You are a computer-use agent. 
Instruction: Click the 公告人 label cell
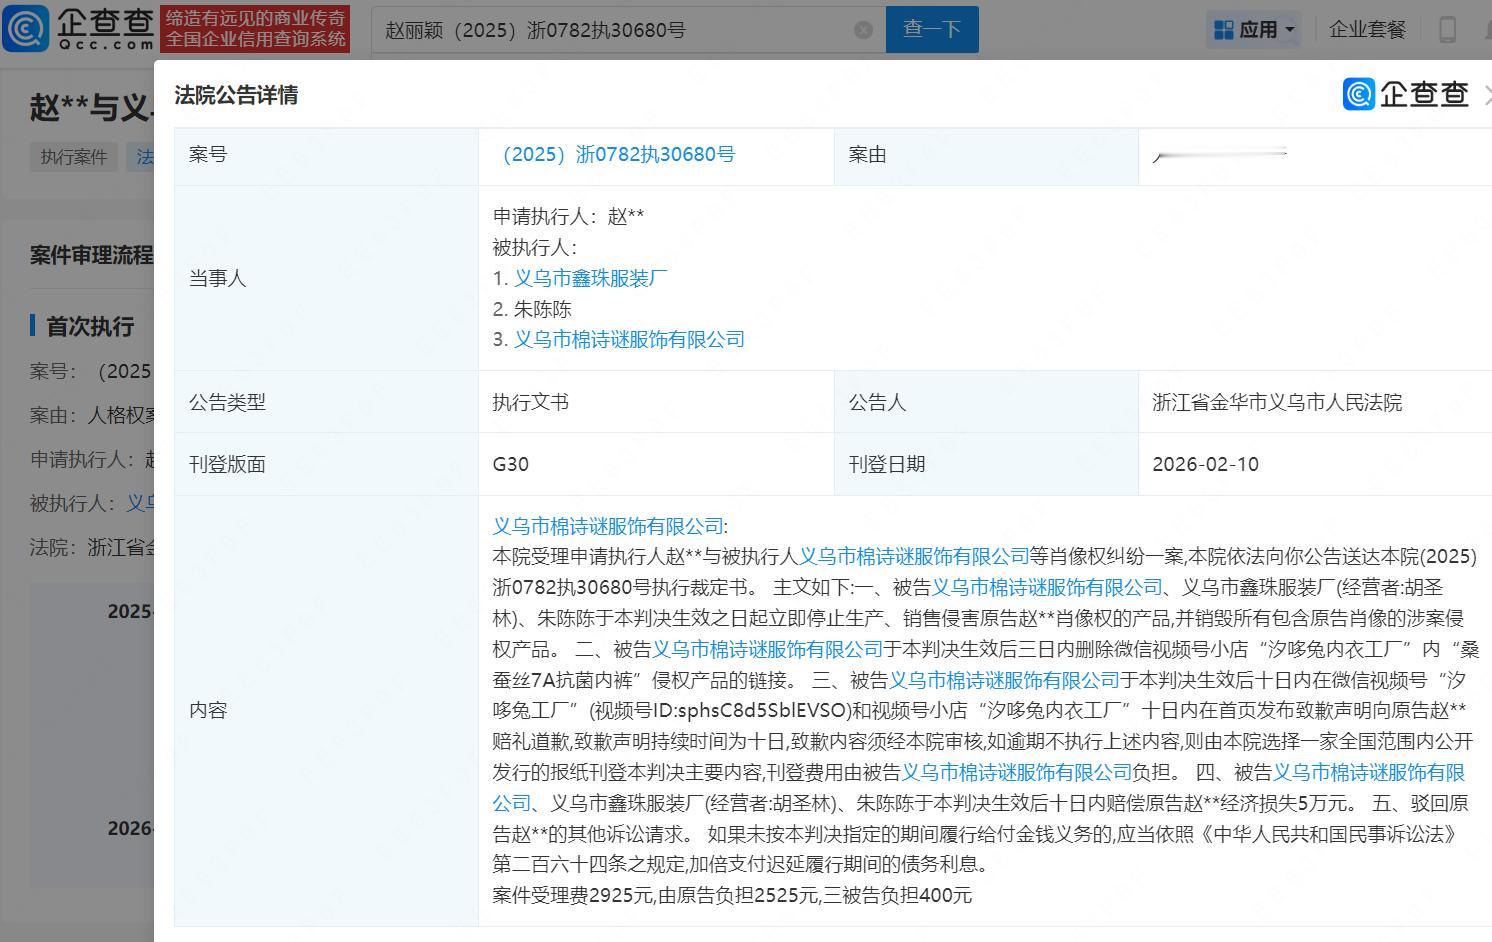(986, 402)
